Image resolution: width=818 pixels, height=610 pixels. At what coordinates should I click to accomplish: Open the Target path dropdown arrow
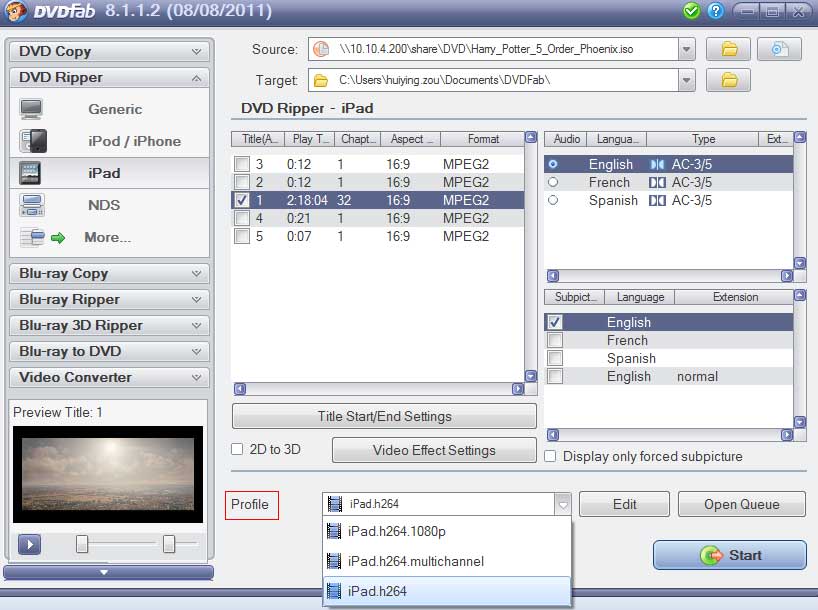point(687,80)
